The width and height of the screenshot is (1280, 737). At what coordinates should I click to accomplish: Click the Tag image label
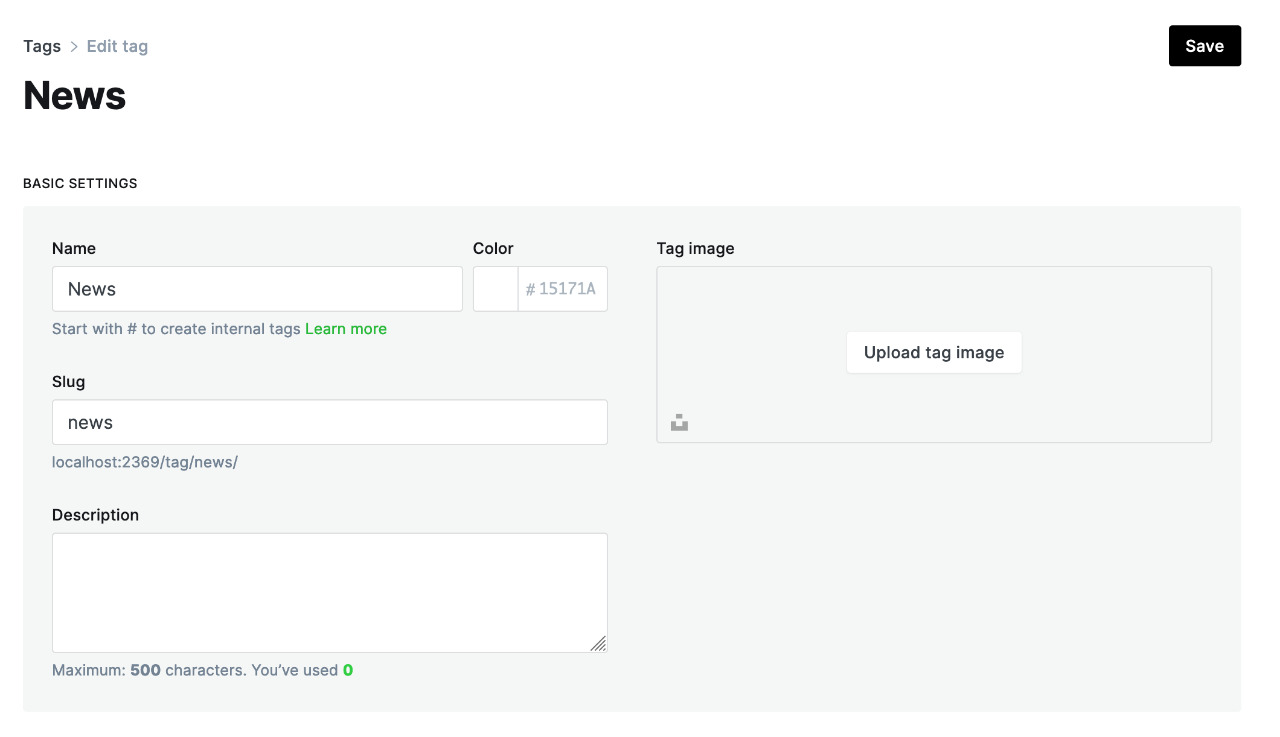696,248
